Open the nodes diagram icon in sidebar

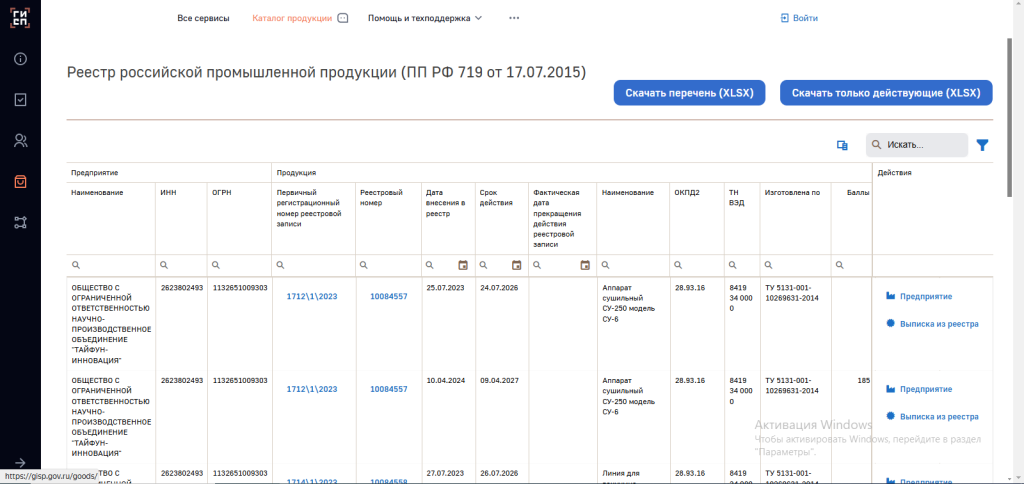[20, 223]
